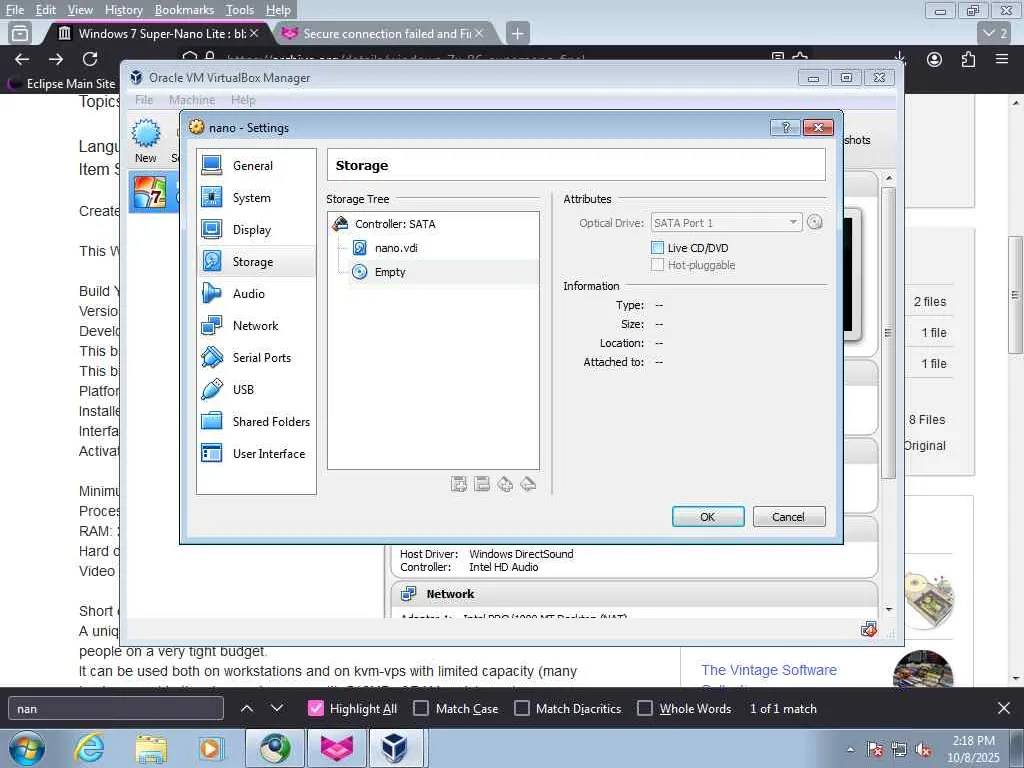Screen dimensions: 1024x768
Task: Open Firefox account icon
Action: tap(935, 59)
